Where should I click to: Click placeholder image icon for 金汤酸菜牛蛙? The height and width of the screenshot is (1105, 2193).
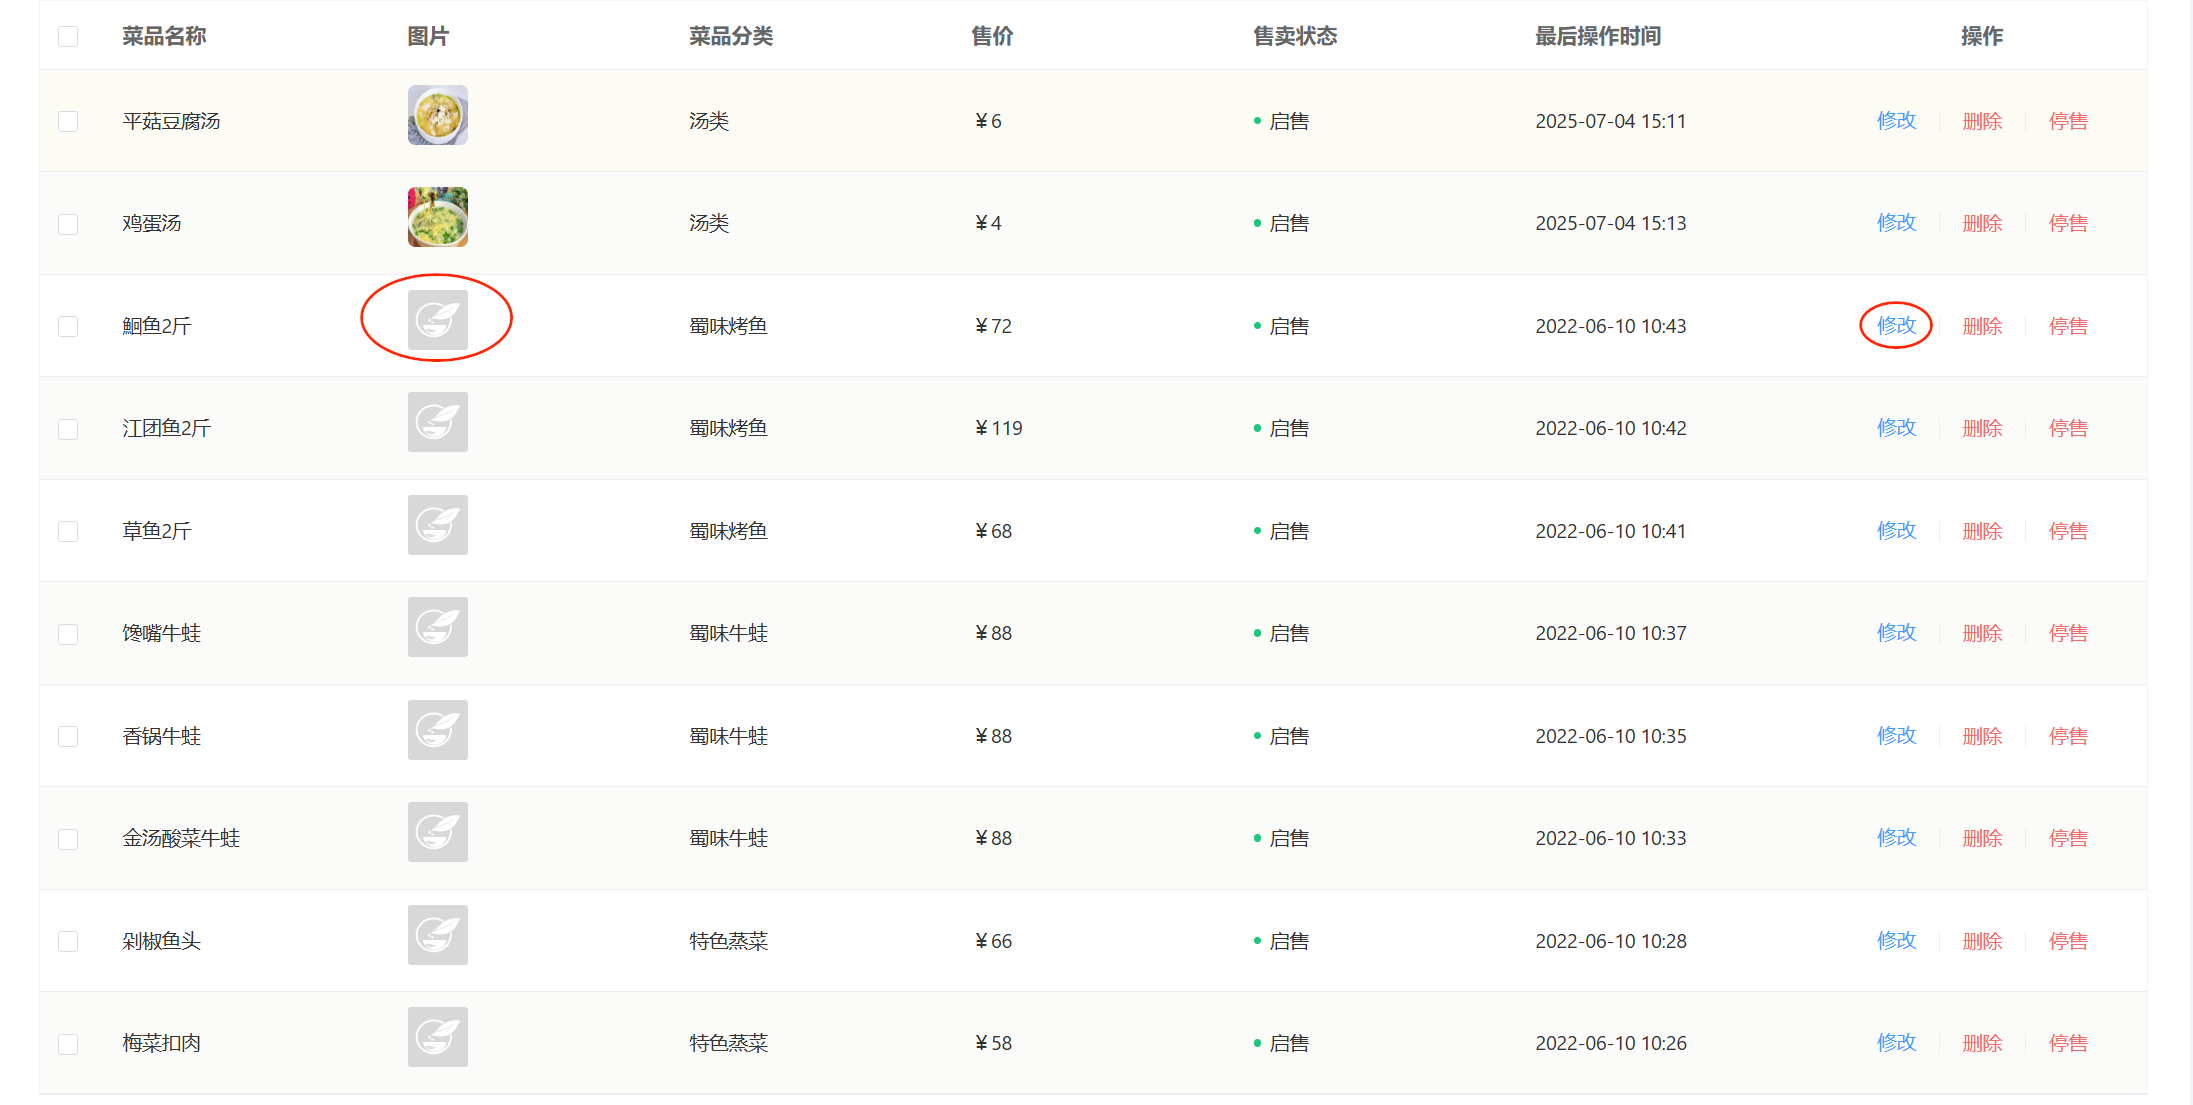pyautogui.click(x=437, y=832)
